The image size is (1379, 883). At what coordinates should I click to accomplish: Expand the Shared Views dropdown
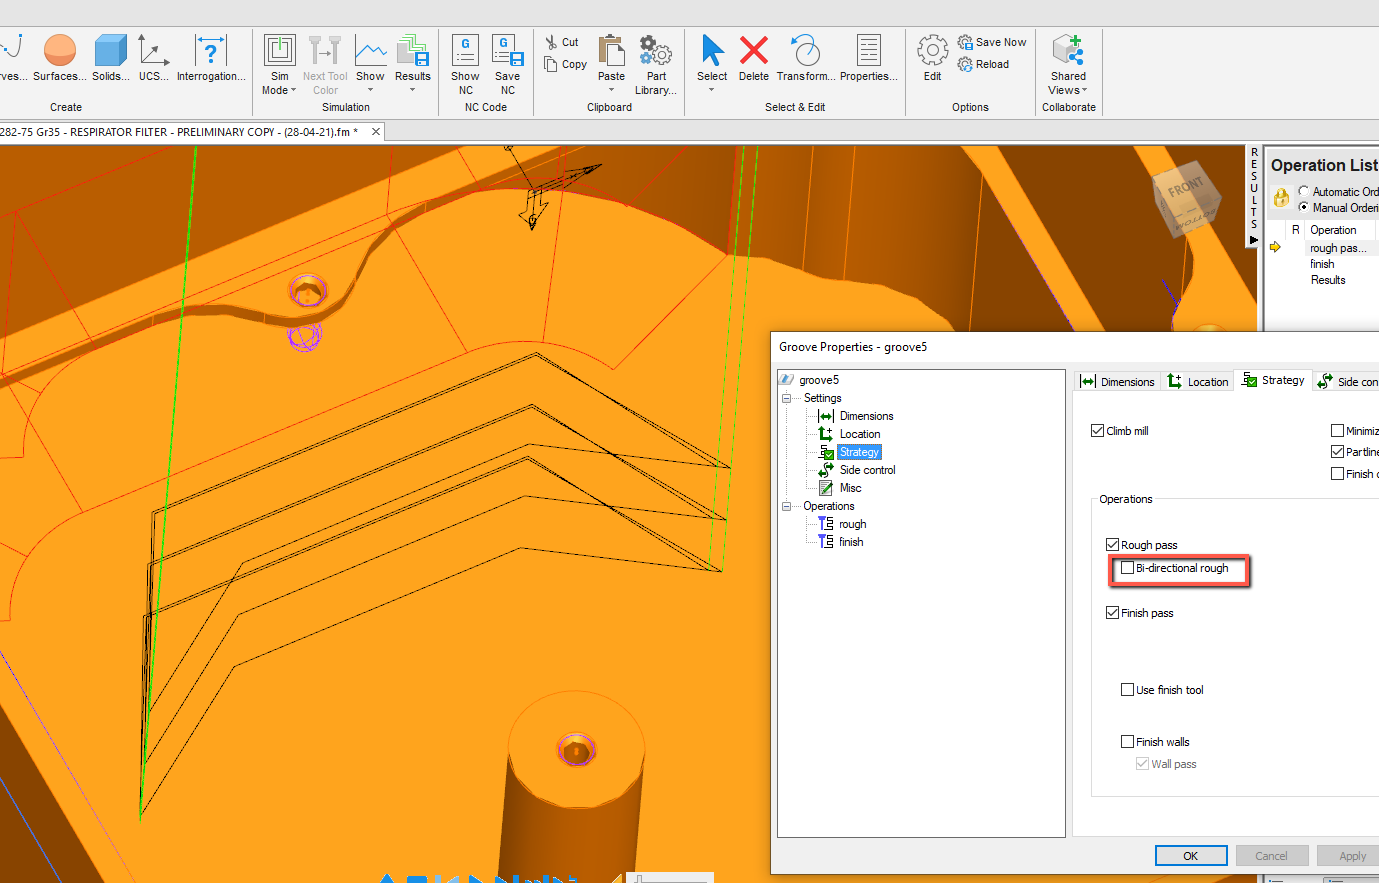click(1068, 90)
